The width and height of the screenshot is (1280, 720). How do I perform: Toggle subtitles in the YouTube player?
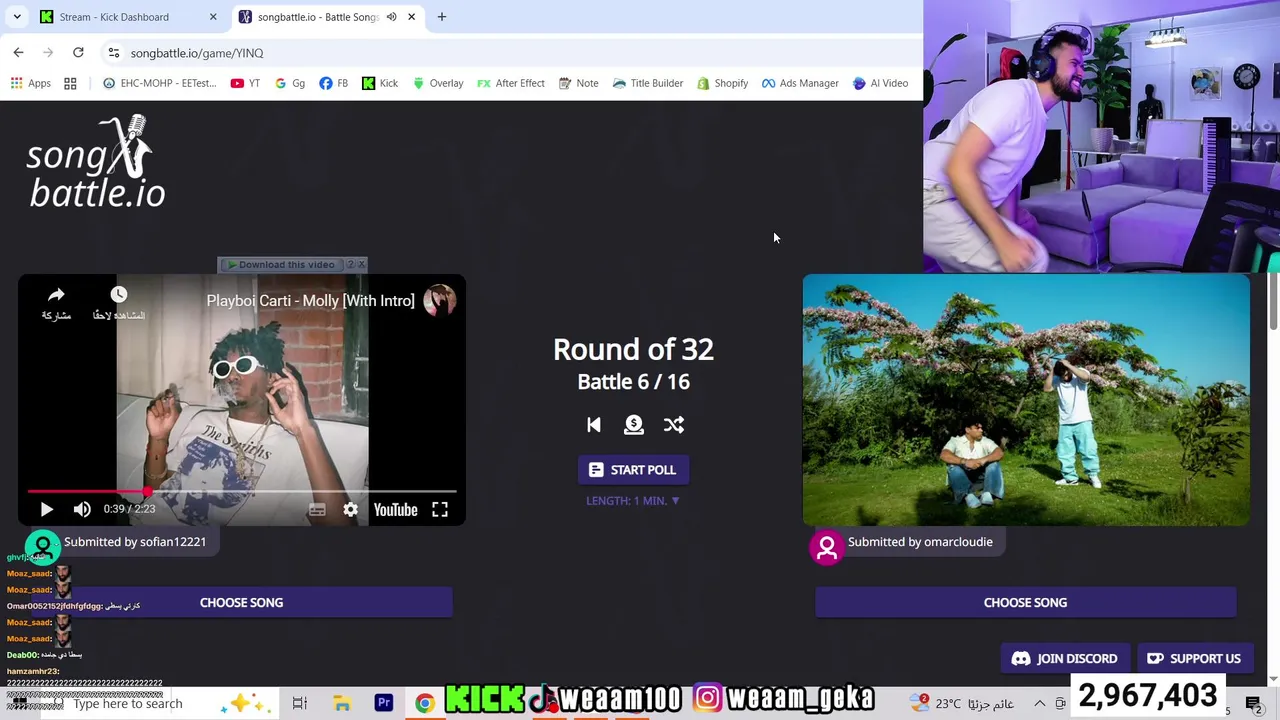tap(317, 509)
